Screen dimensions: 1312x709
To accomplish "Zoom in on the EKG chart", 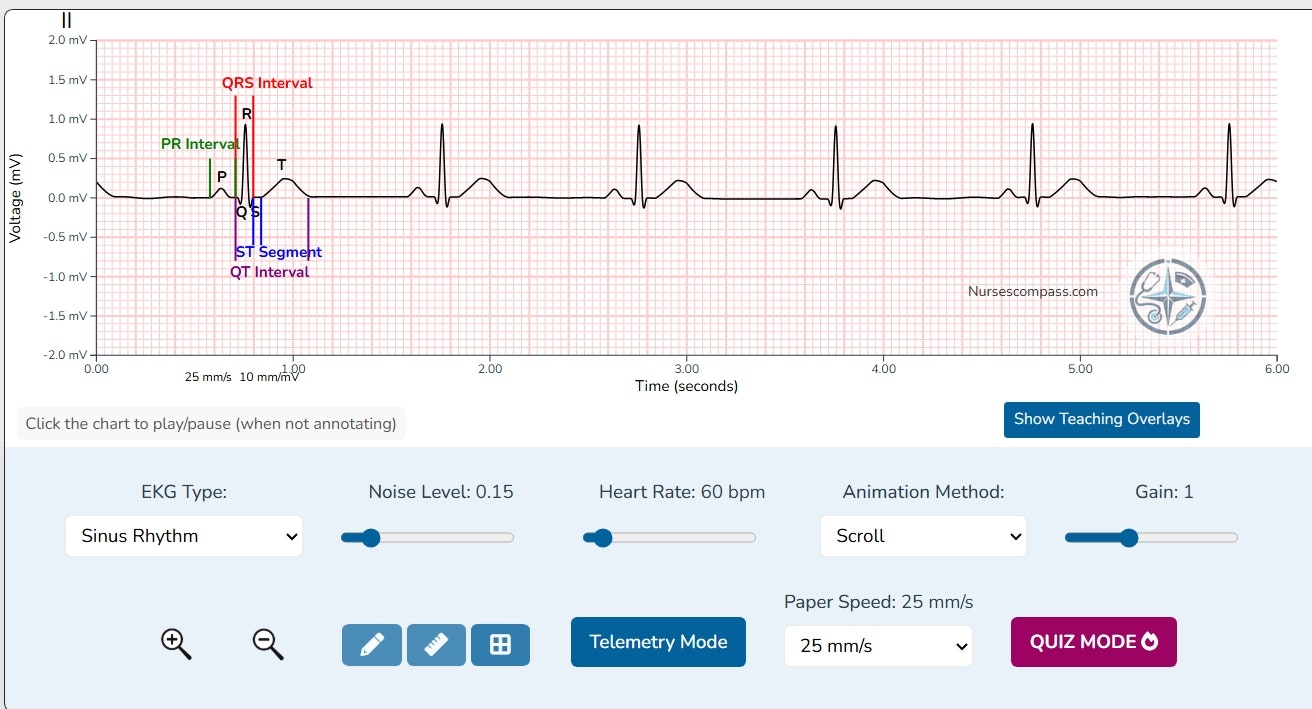I will pyautogui.click(x=176, y=643).
